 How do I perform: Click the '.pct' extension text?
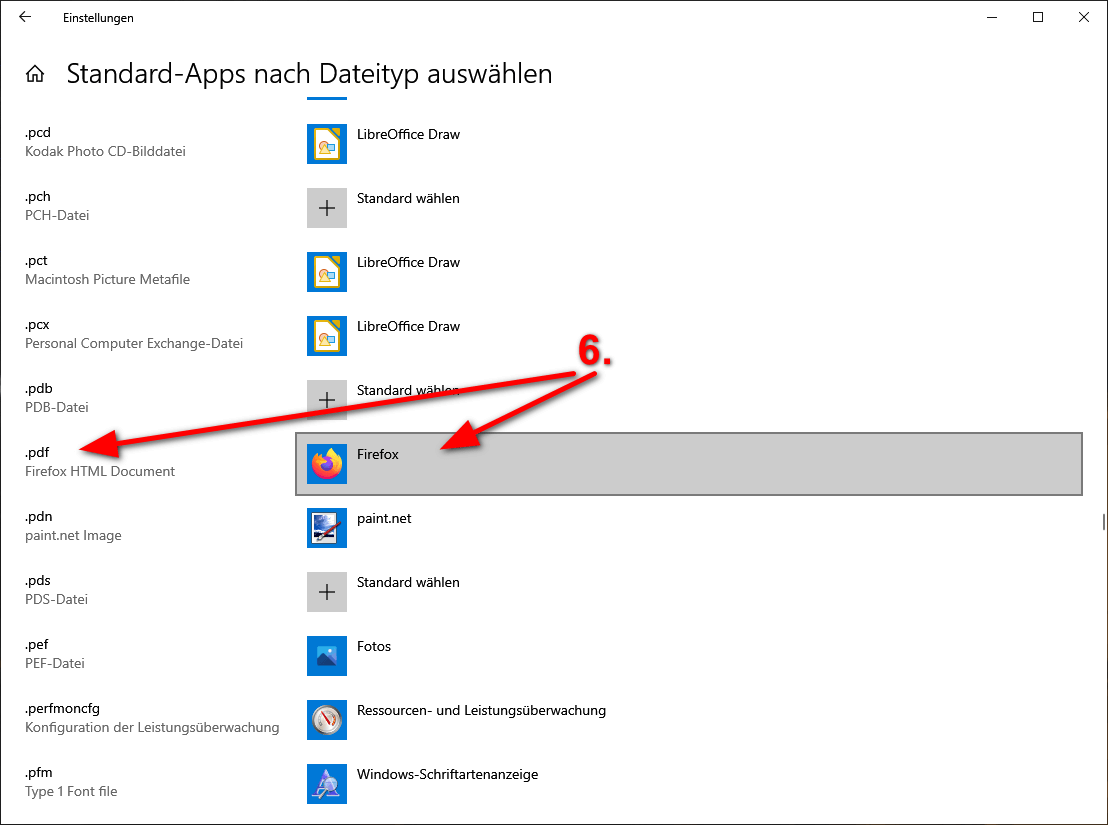pyautogui.click(x=37, y=261)
